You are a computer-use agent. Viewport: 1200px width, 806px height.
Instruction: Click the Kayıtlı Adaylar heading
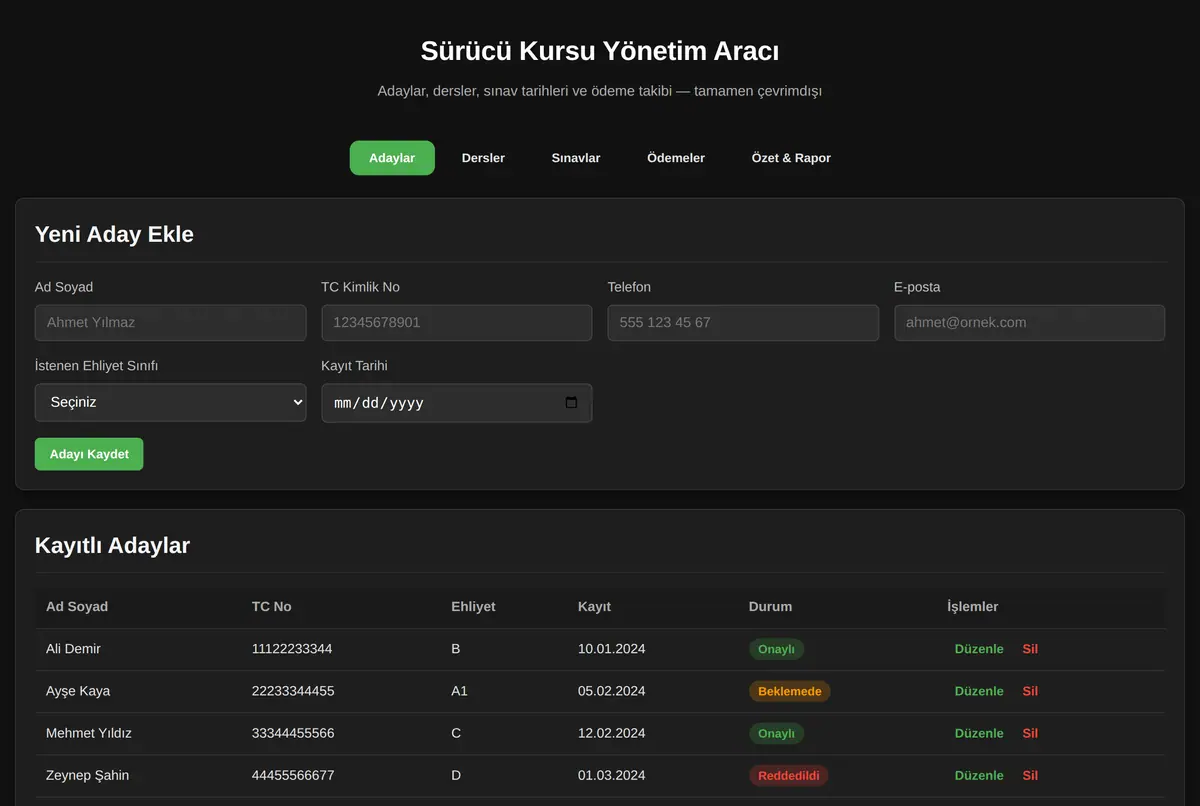[112, 545]
